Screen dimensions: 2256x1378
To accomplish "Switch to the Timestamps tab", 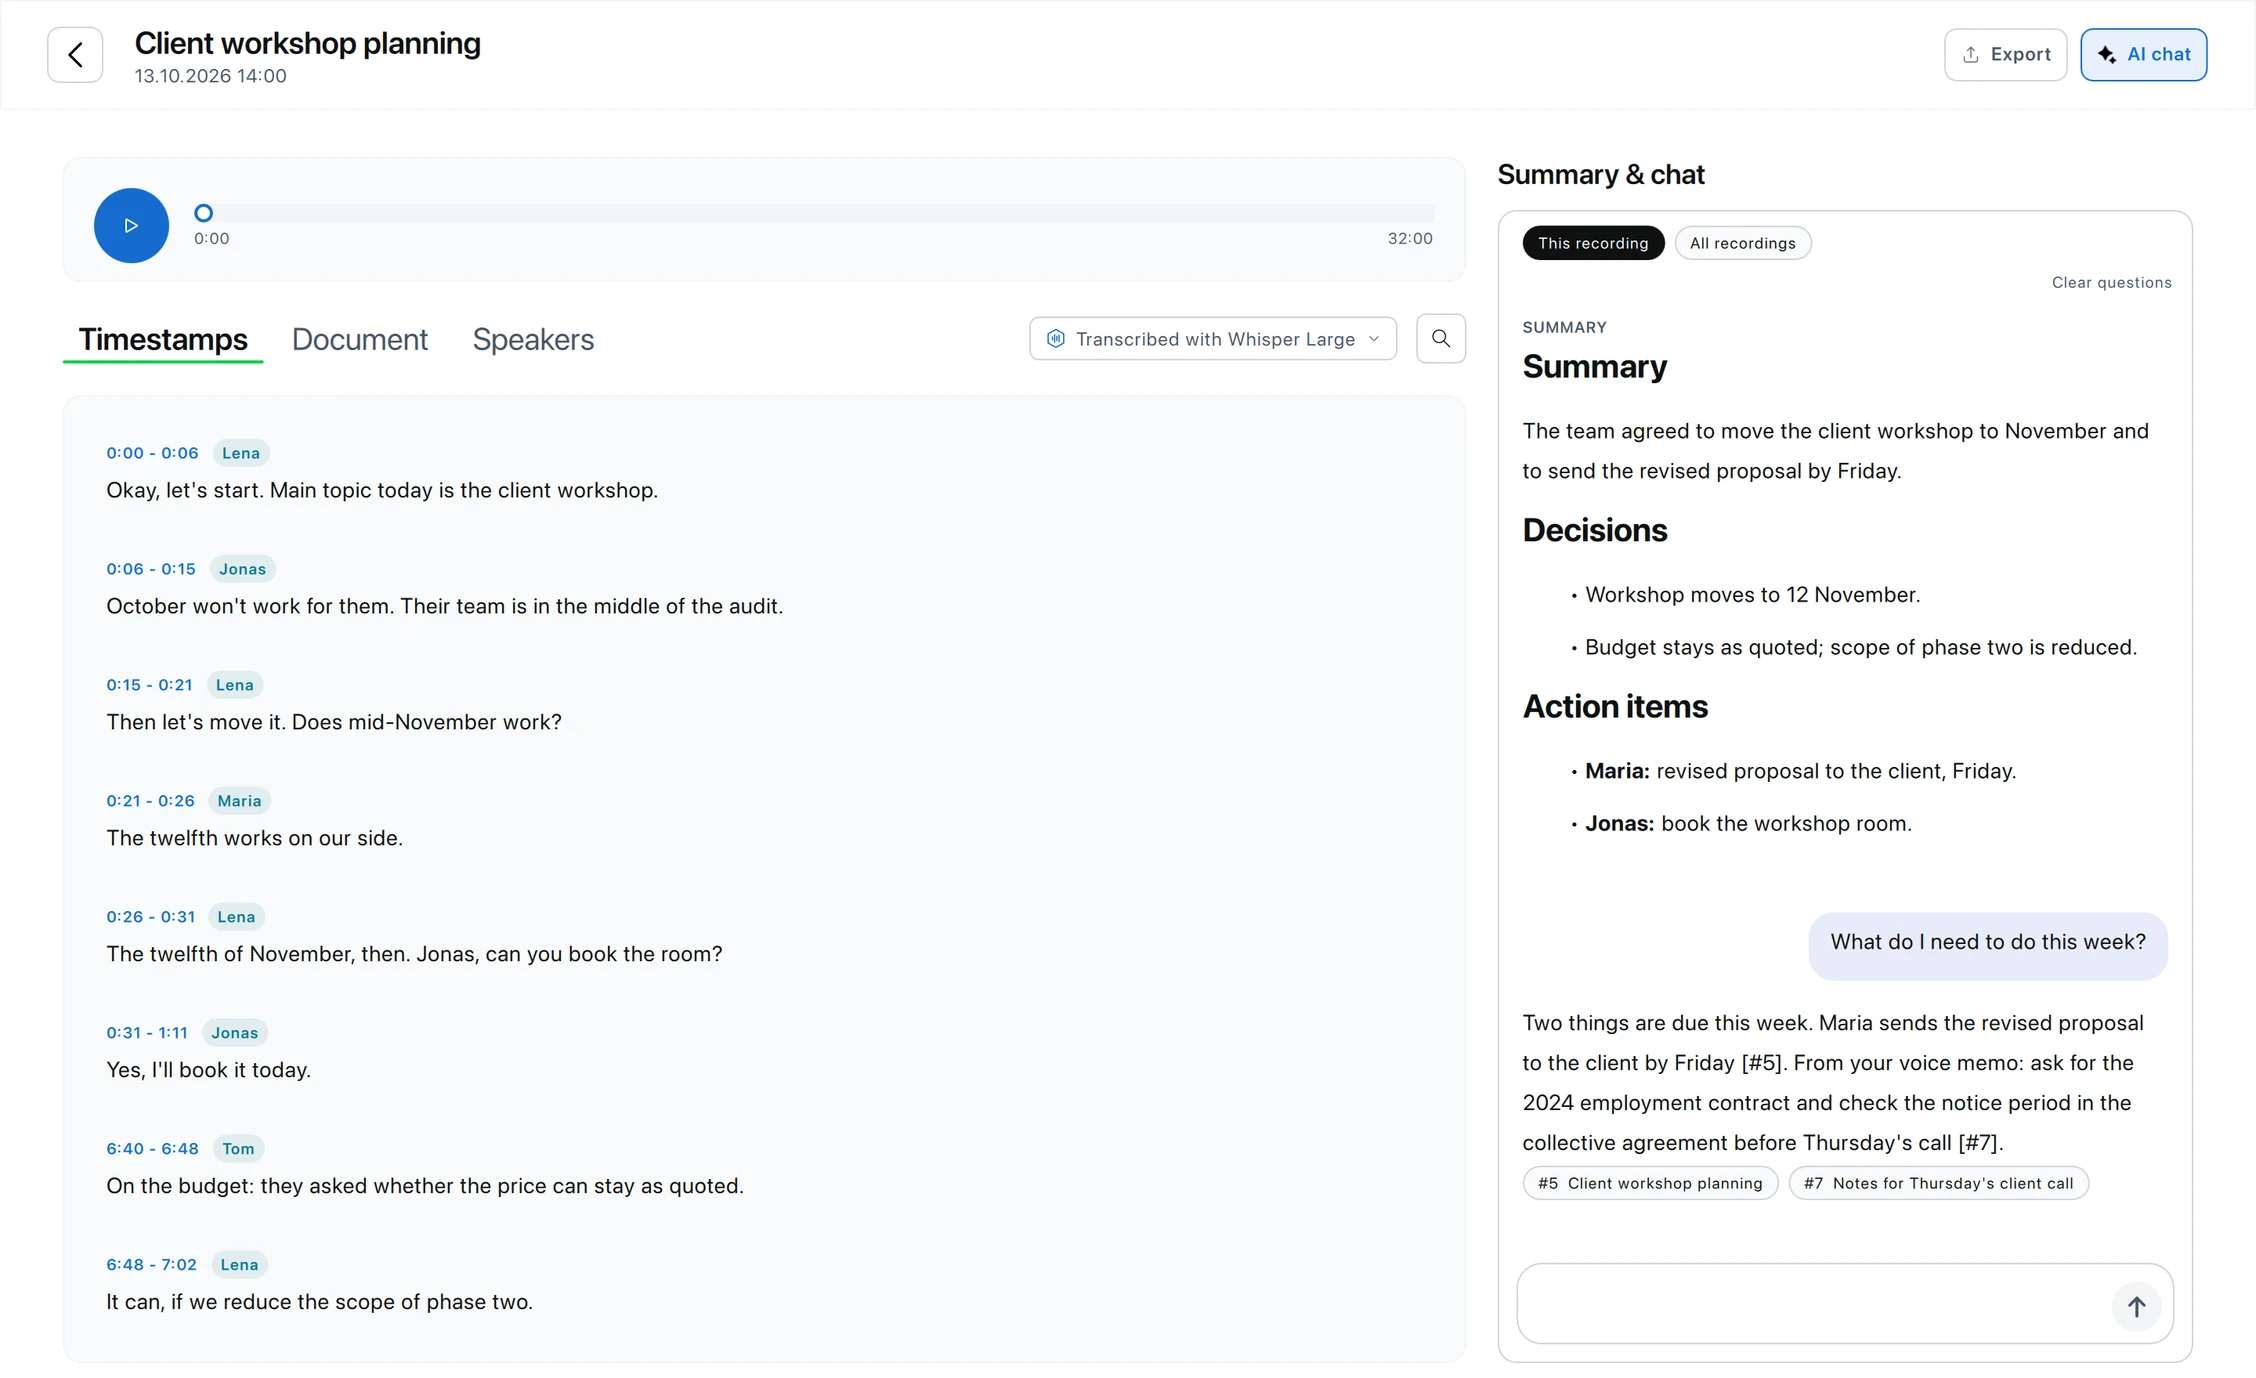I will click(163, 340).
